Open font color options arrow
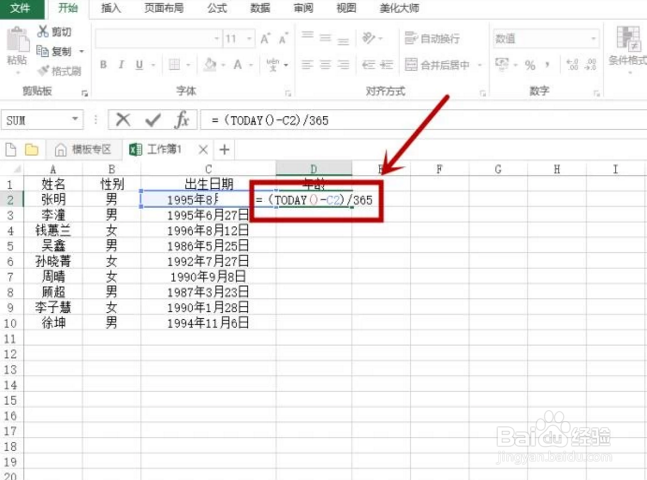647x480 pixels. tap(250, 65)
